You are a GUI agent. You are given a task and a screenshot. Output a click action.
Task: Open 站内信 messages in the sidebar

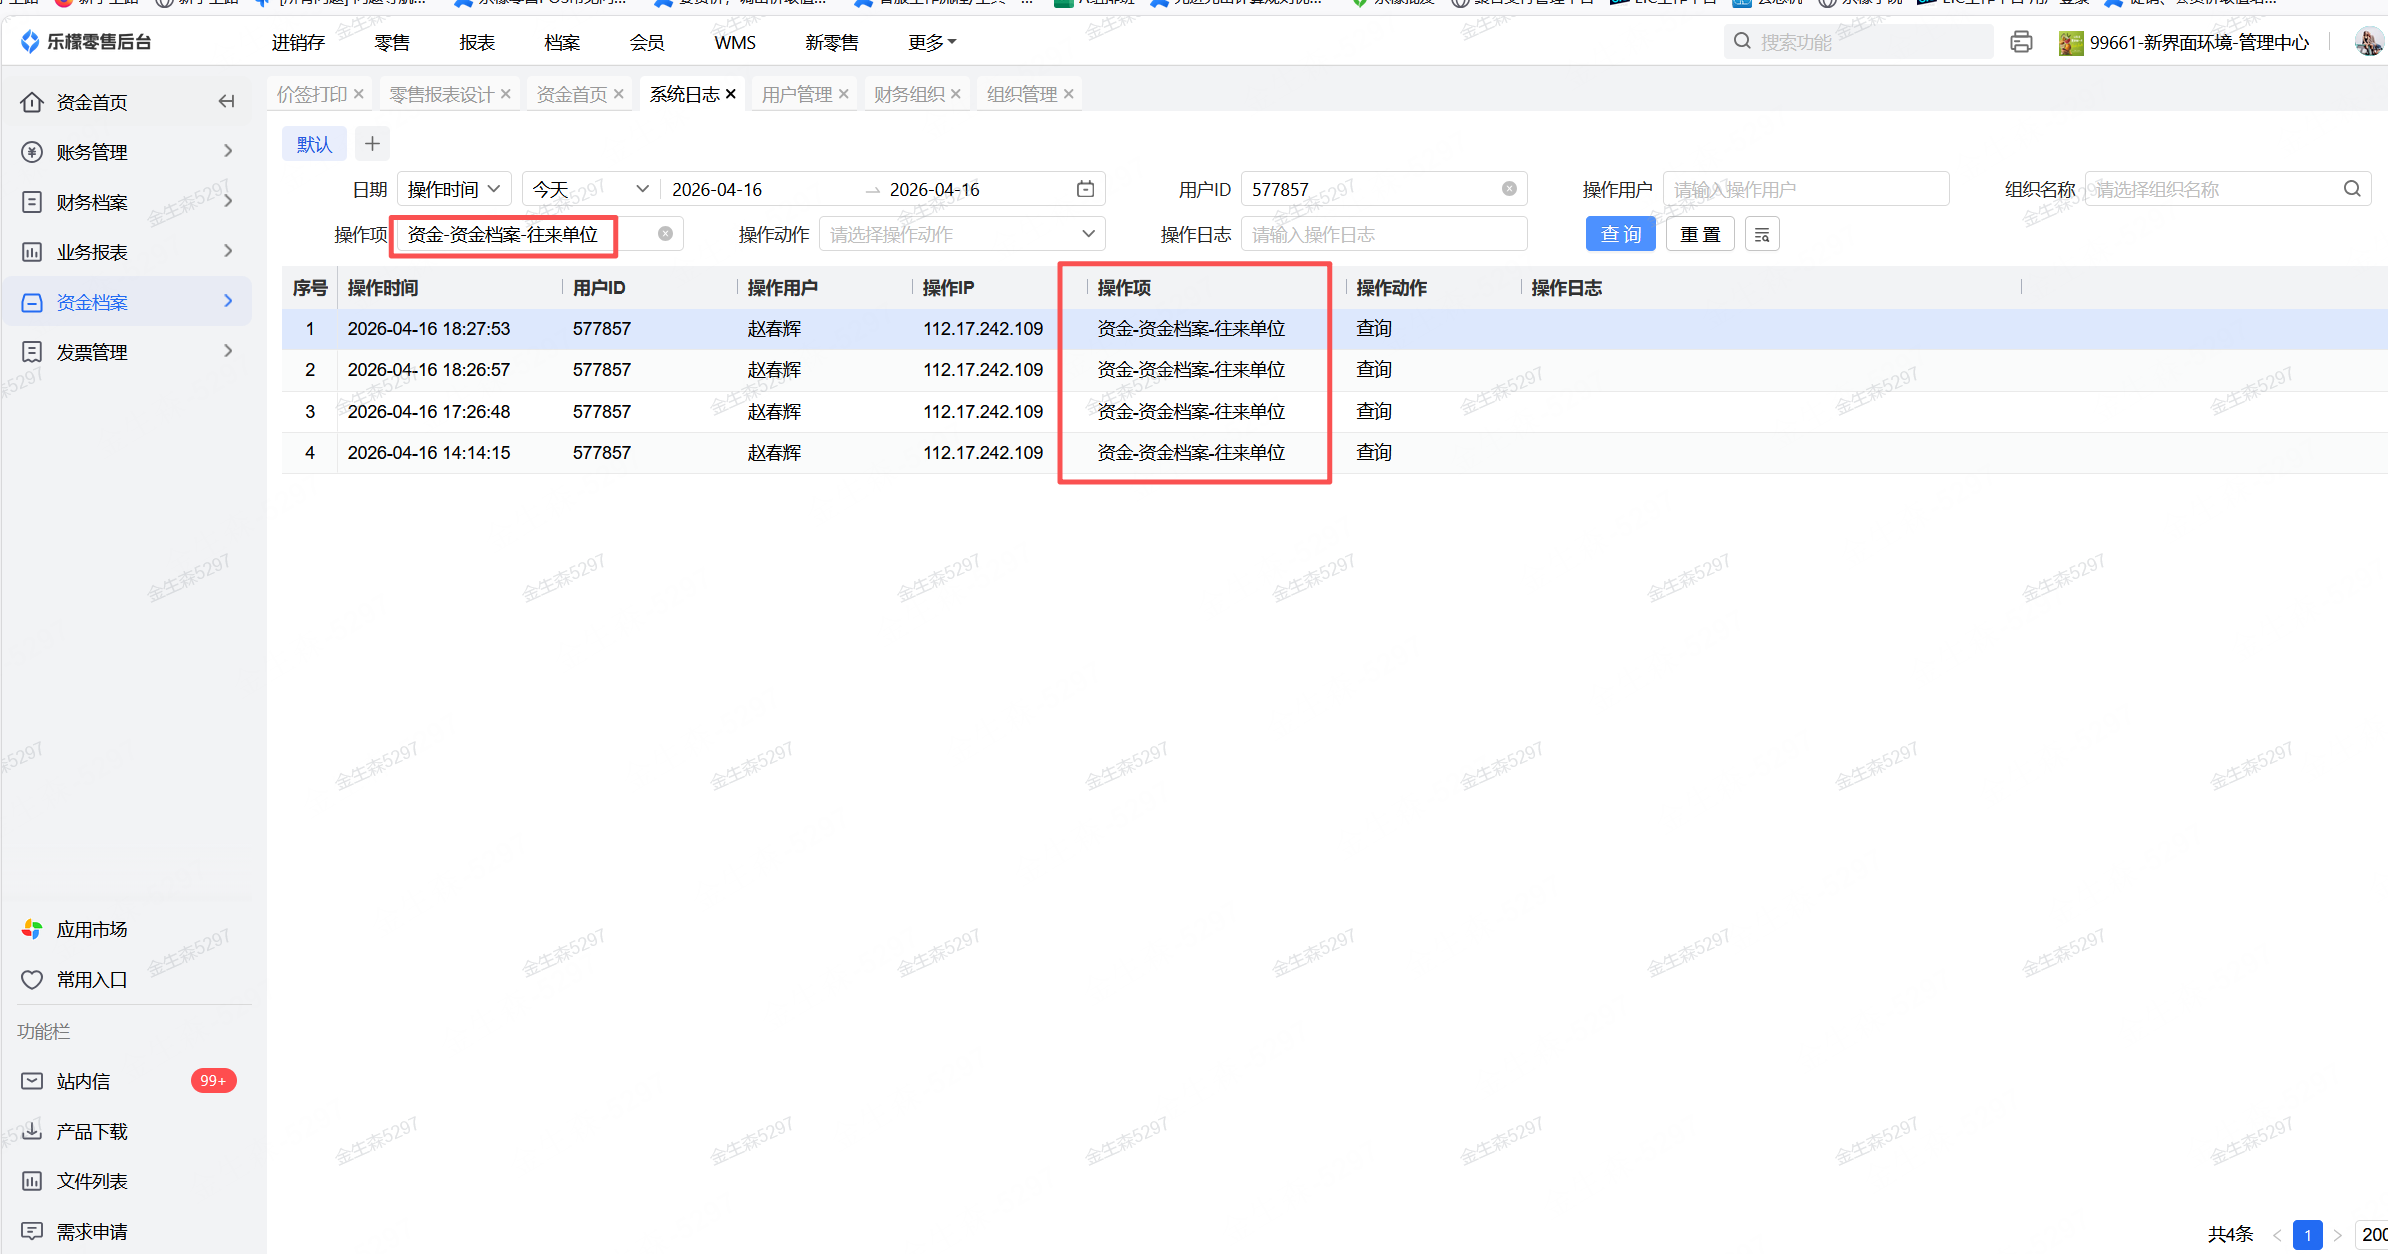pyautogui.click(x=84, y=1081)
